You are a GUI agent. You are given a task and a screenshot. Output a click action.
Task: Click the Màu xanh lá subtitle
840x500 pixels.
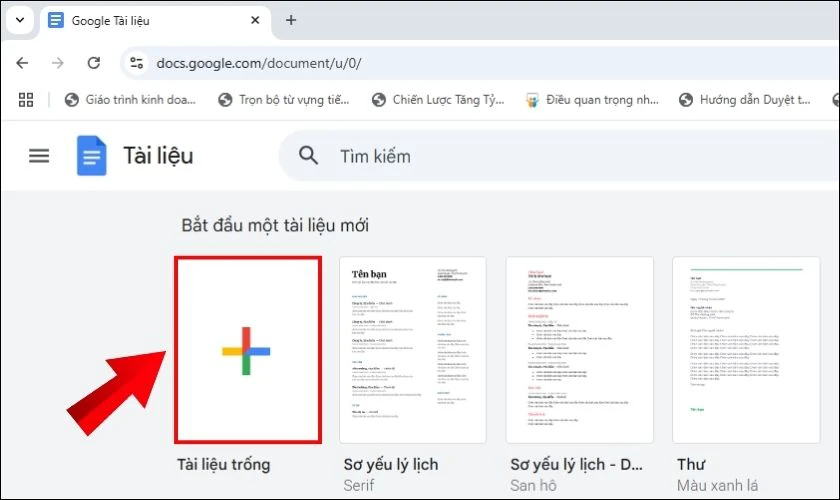pyautogui.click(x=717, y=486)
